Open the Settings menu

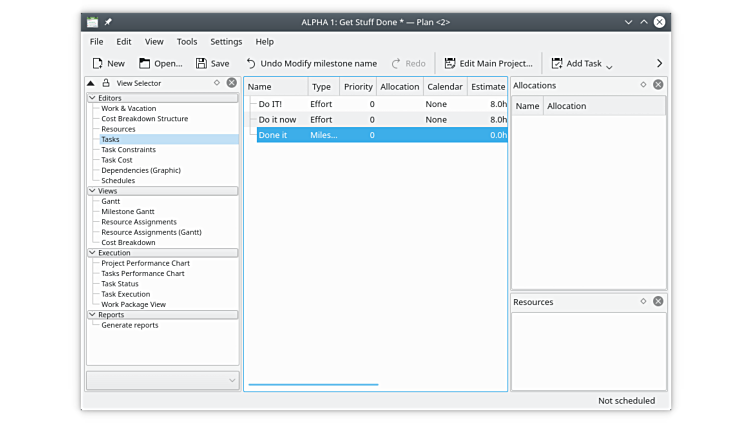[x=226, y=42]
